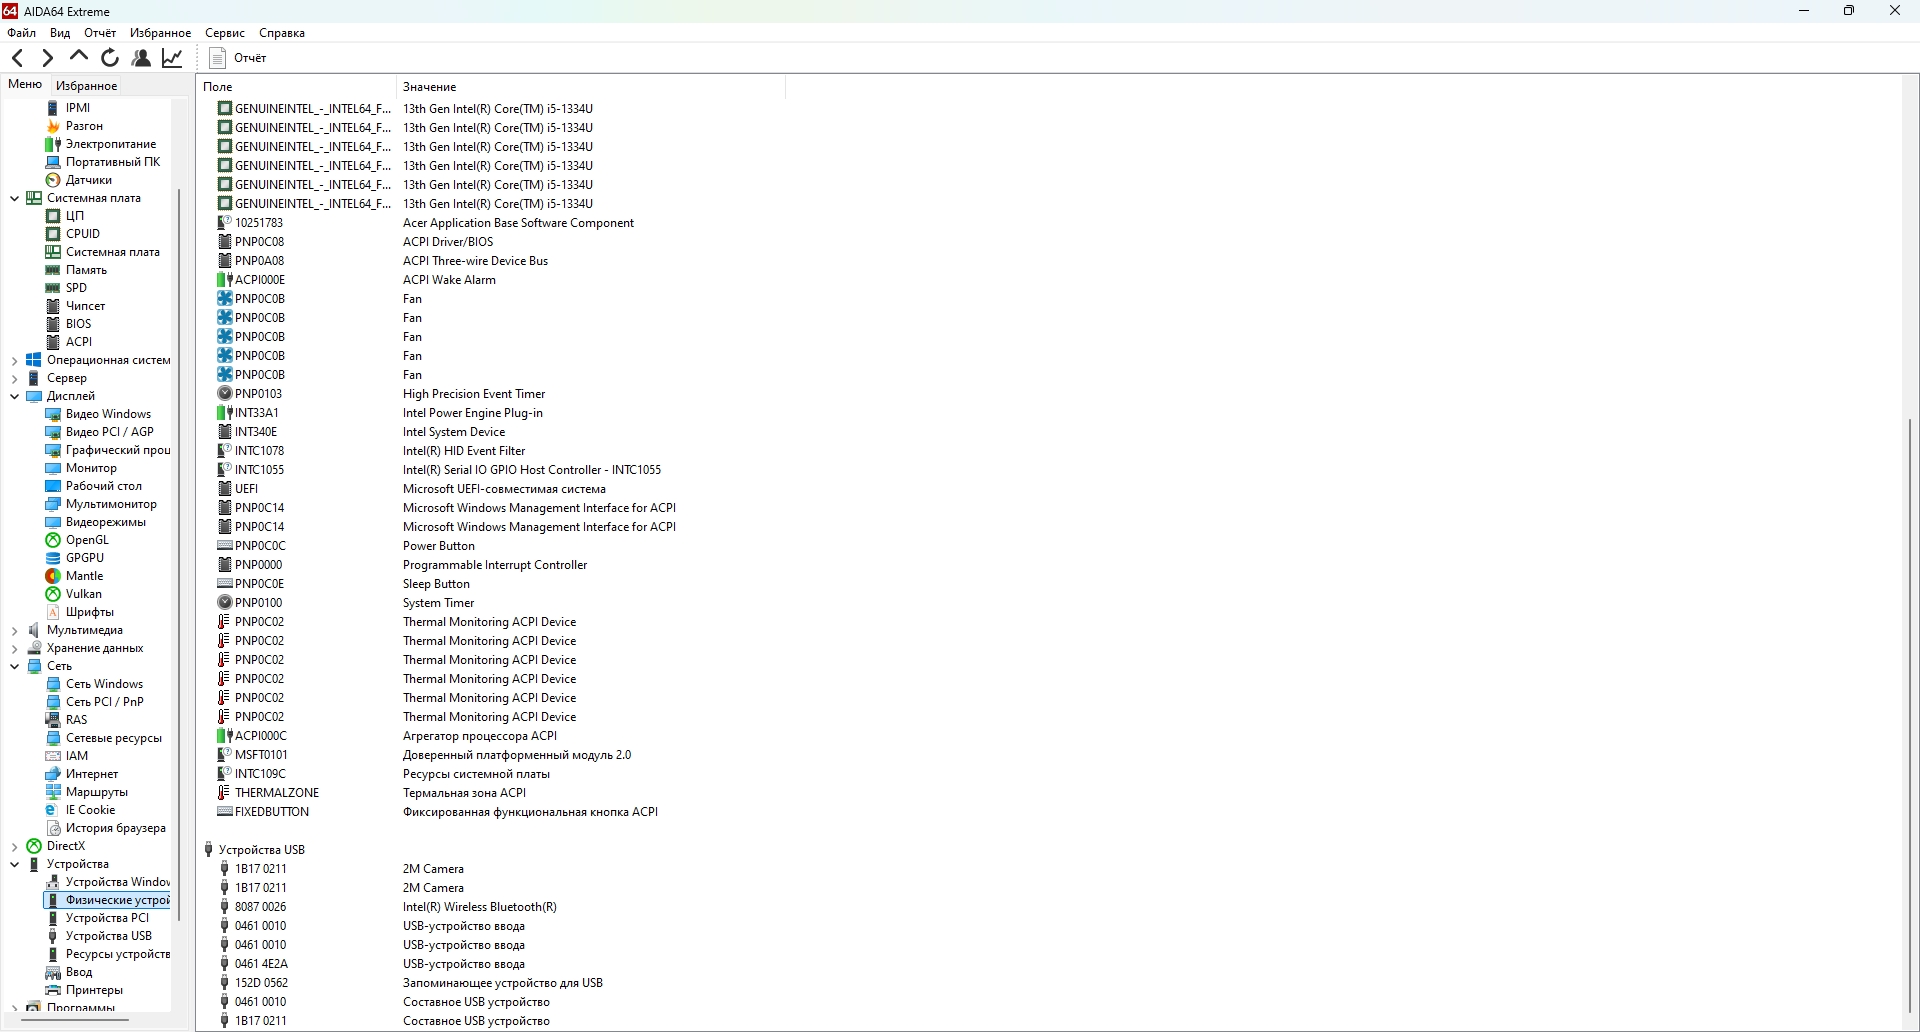The width and height of the screenshot is (1920, 1032).
Task: Open the История браузера tree item
Action: coord(106,828)
